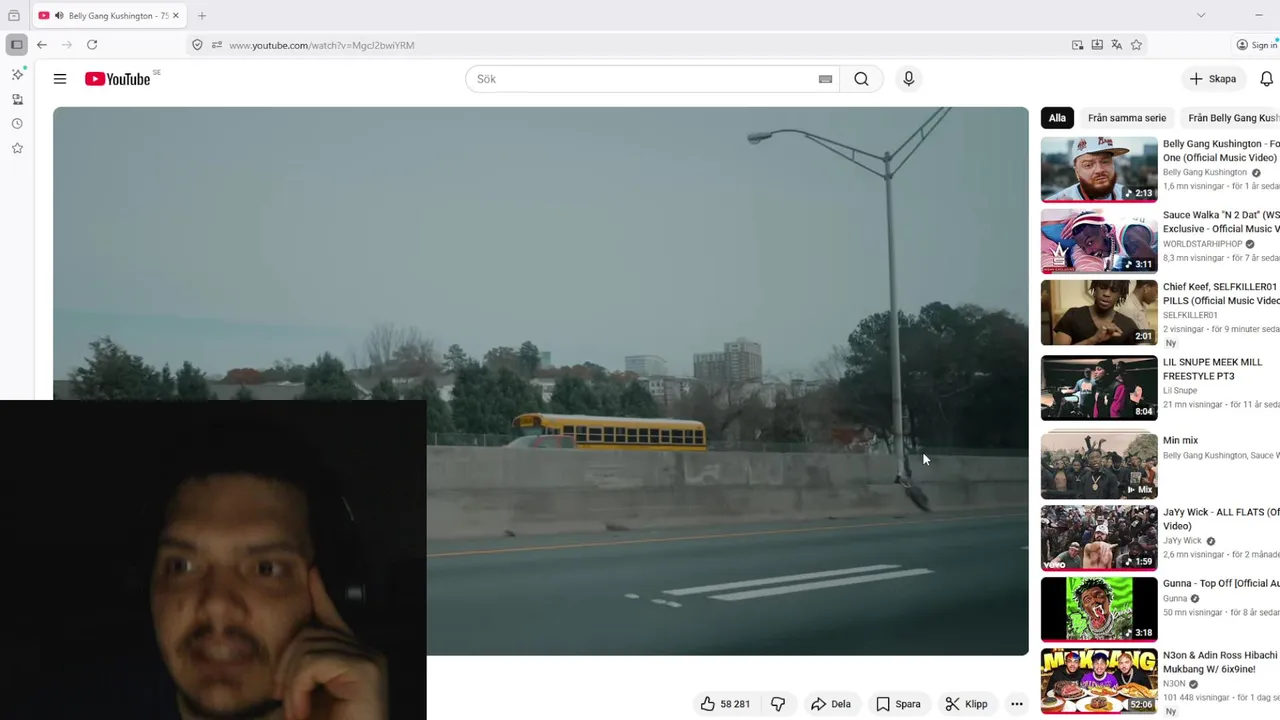Viewport: 1280px width, 720px height.
Task: Click the Skapa create button
Action: [1212, 79]
